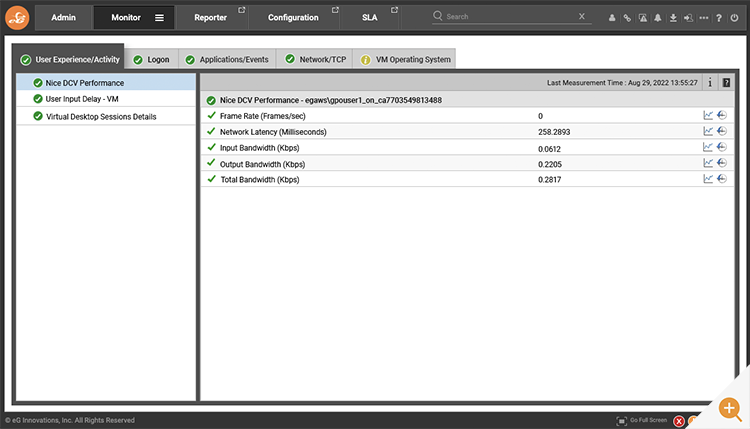Image resolution: width=750 pixels, height=429 pixels.
Task: Click the value 0.2205
Action: (550, 164)
